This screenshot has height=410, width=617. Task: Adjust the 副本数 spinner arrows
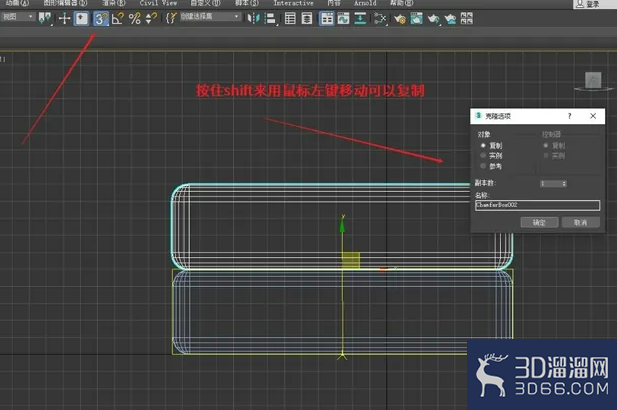click(x=564, y=184)
